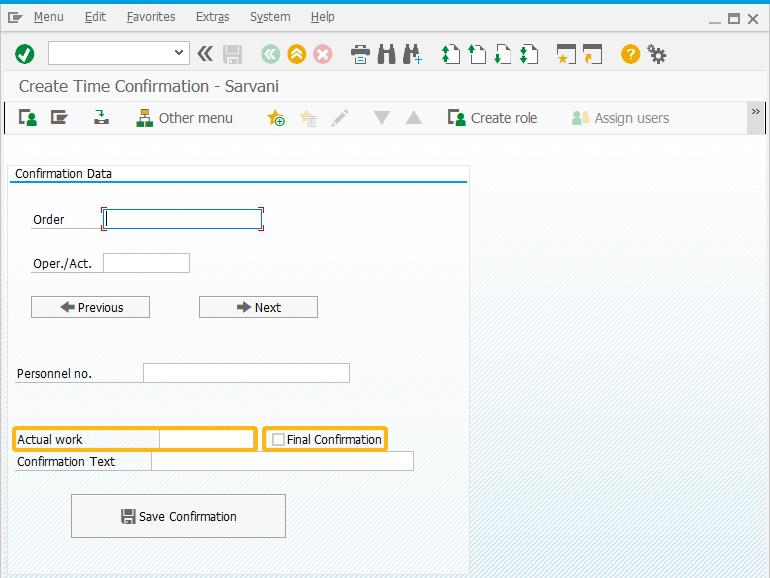The image size is (770, 578).
Task: Click the Actual work input field
Action: [207, 439]
